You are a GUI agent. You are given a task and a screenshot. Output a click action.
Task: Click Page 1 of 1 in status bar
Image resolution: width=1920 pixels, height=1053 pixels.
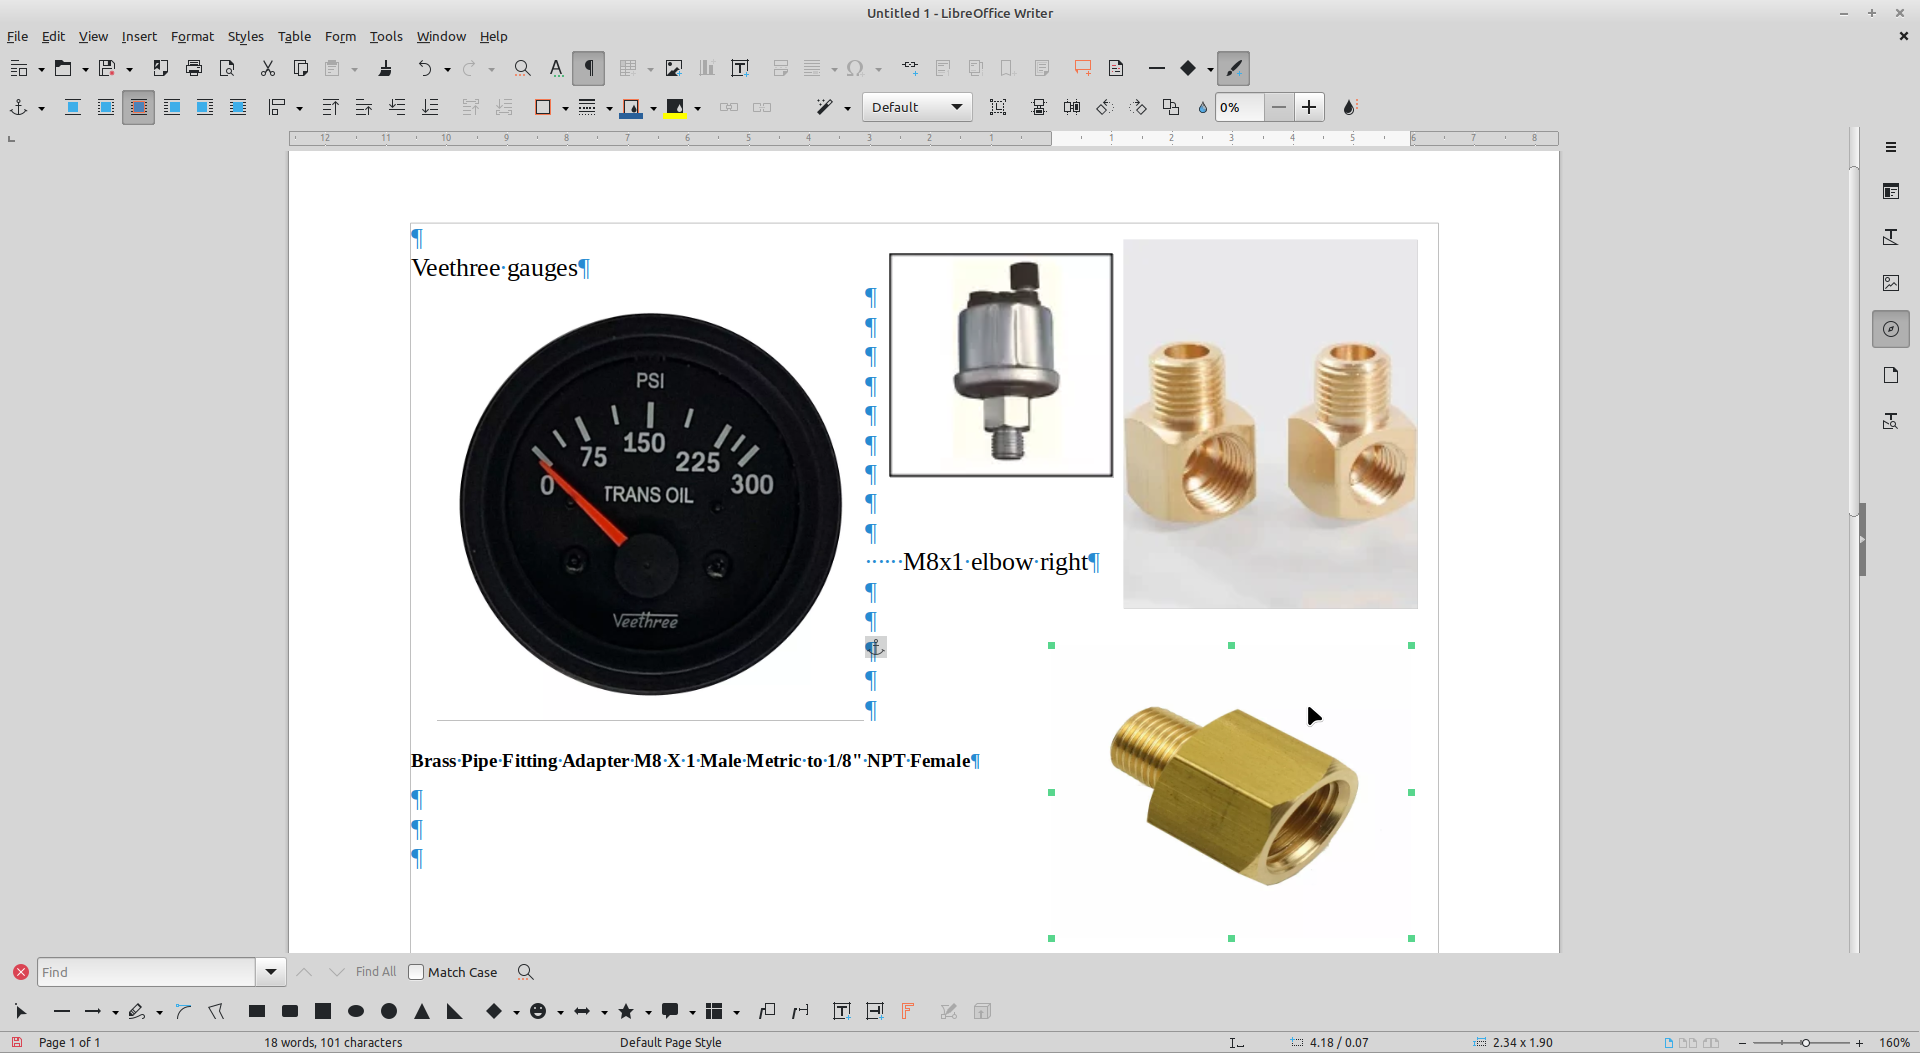tap(70, 1042)
